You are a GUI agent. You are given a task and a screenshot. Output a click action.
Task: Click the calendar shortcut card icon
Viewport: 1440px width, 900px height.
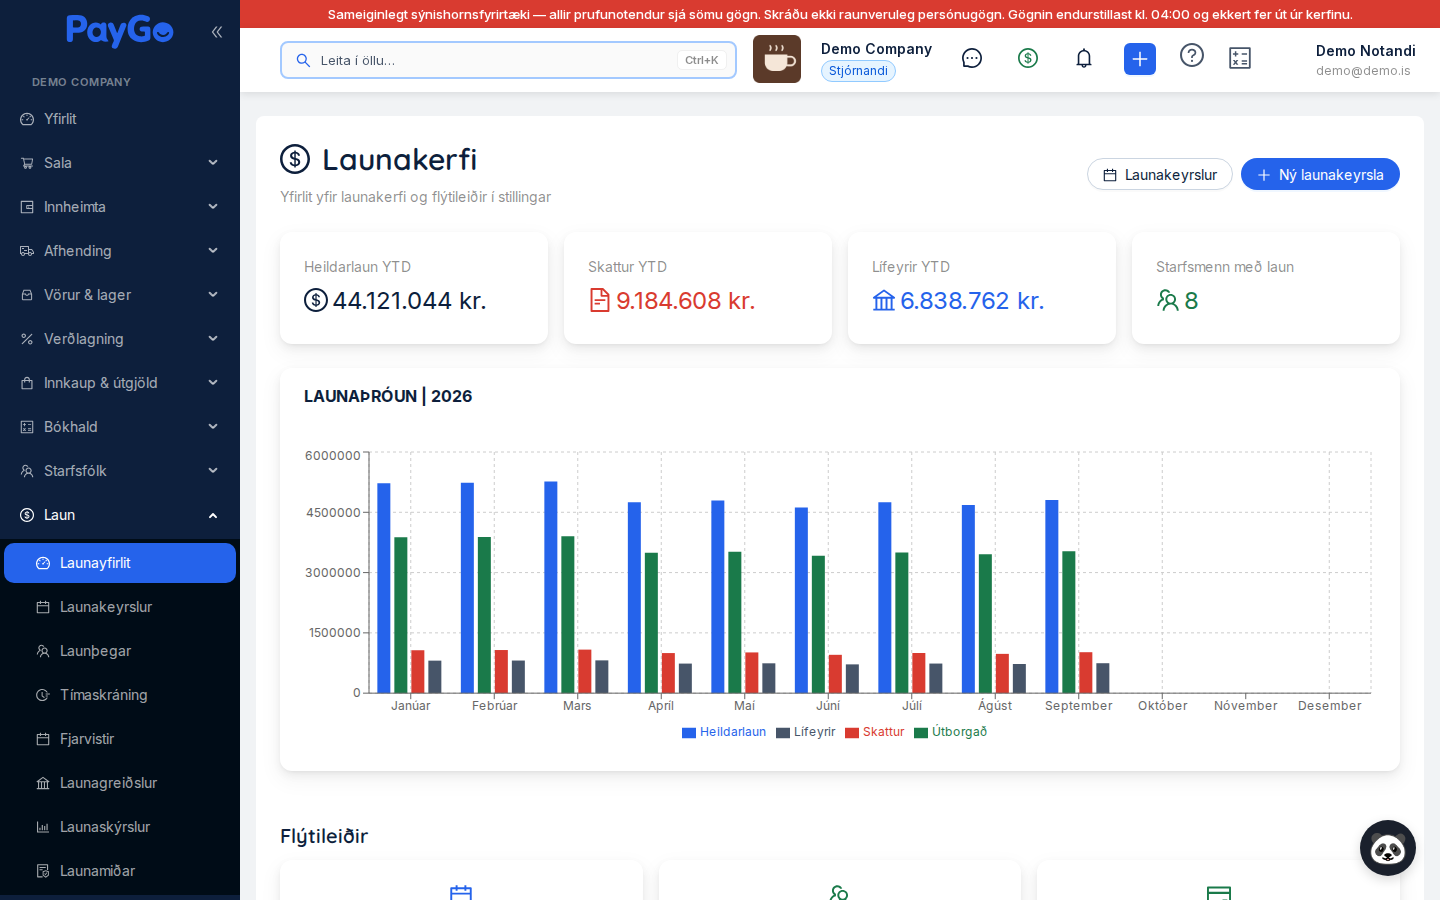[x=461, y=893]
